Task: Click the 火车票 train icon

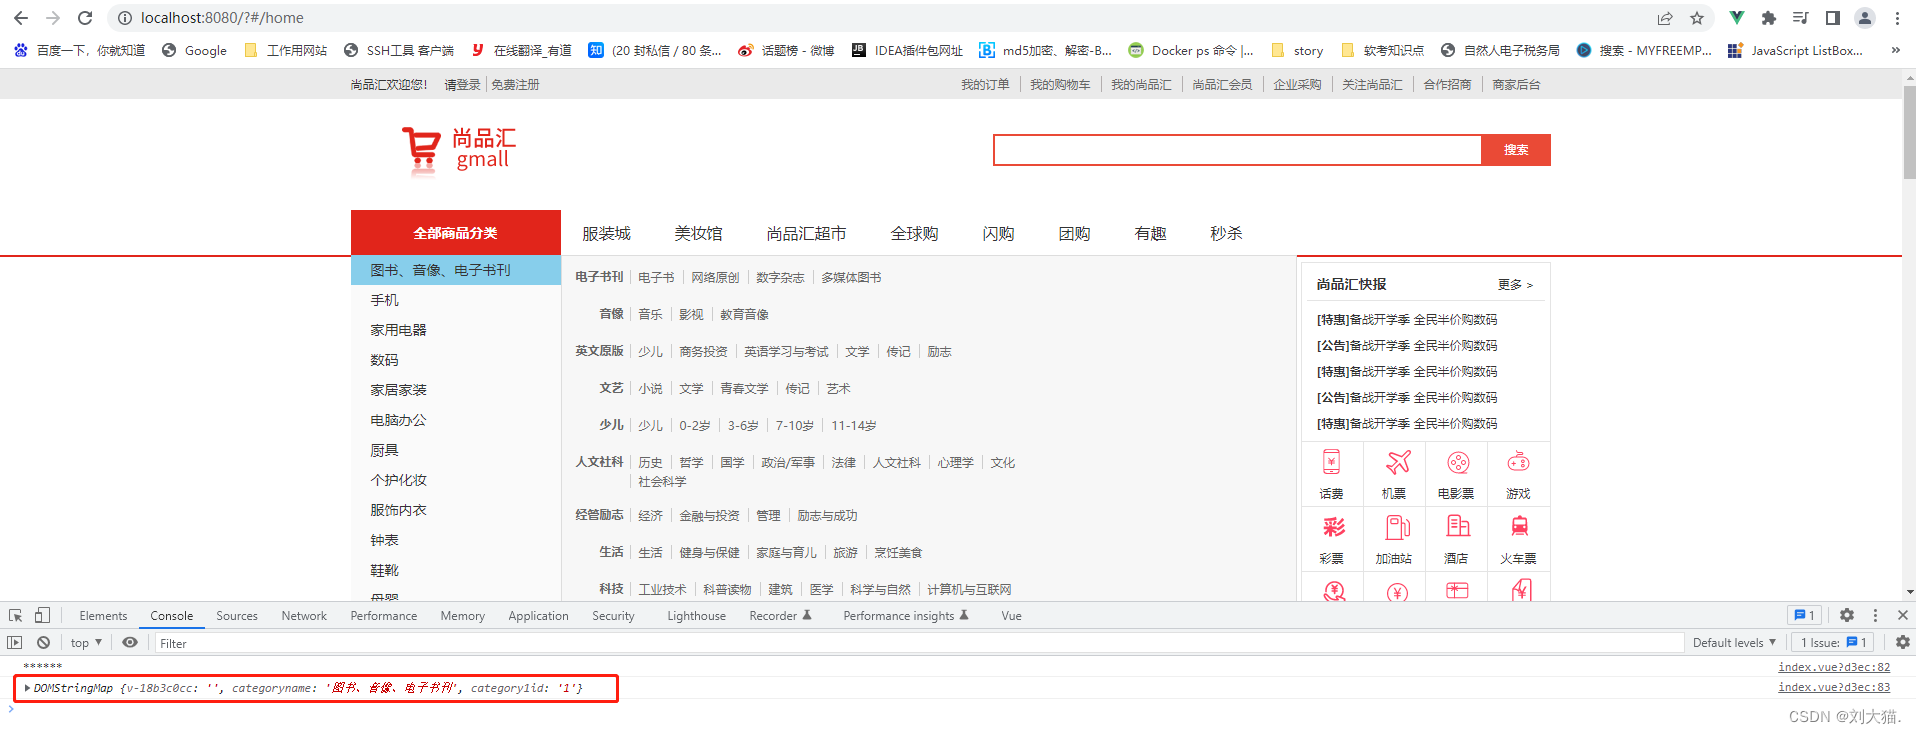Action: tap(1519, 526)
